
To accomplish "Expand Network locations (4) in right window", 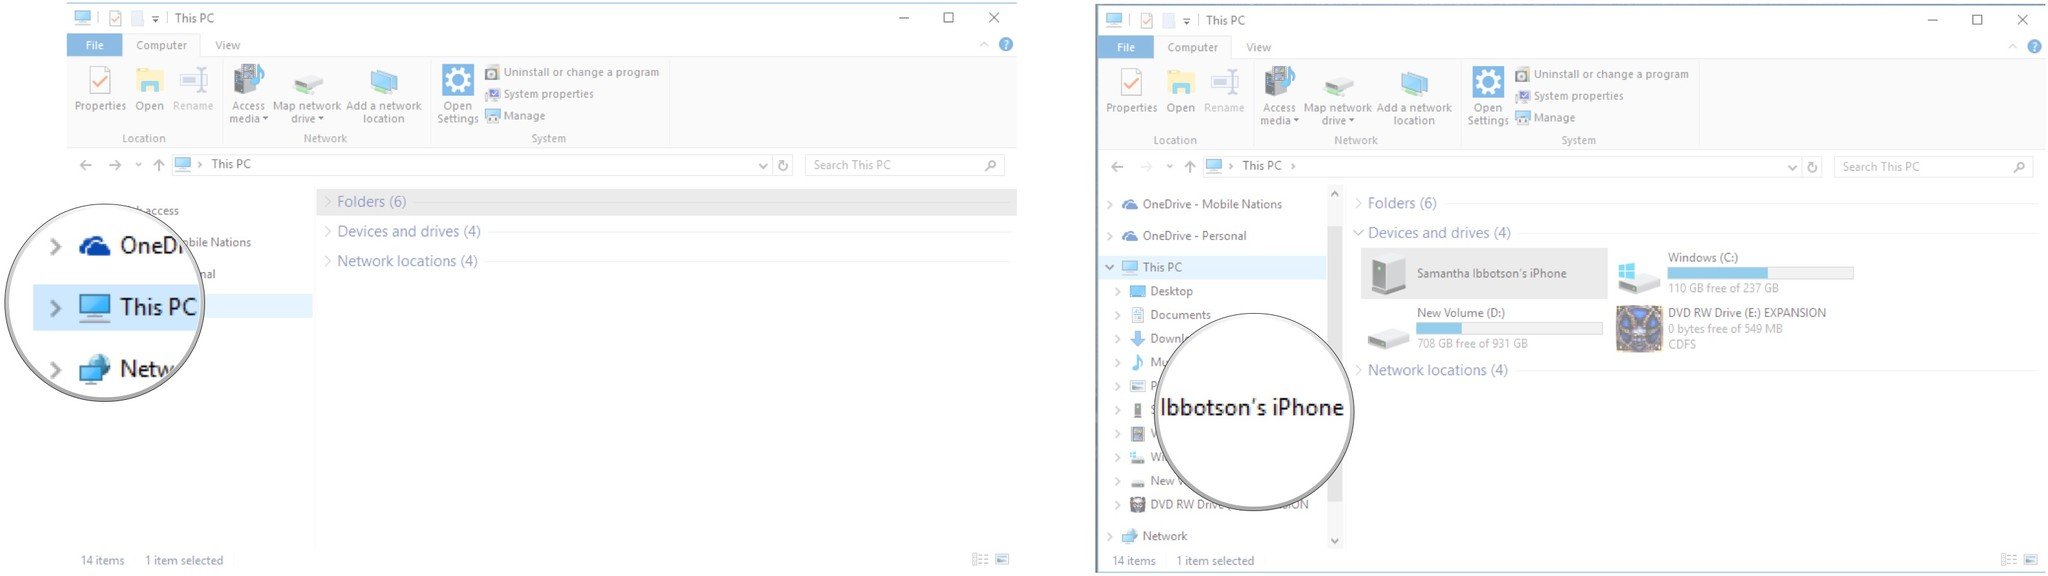I will pos(1358,370).
